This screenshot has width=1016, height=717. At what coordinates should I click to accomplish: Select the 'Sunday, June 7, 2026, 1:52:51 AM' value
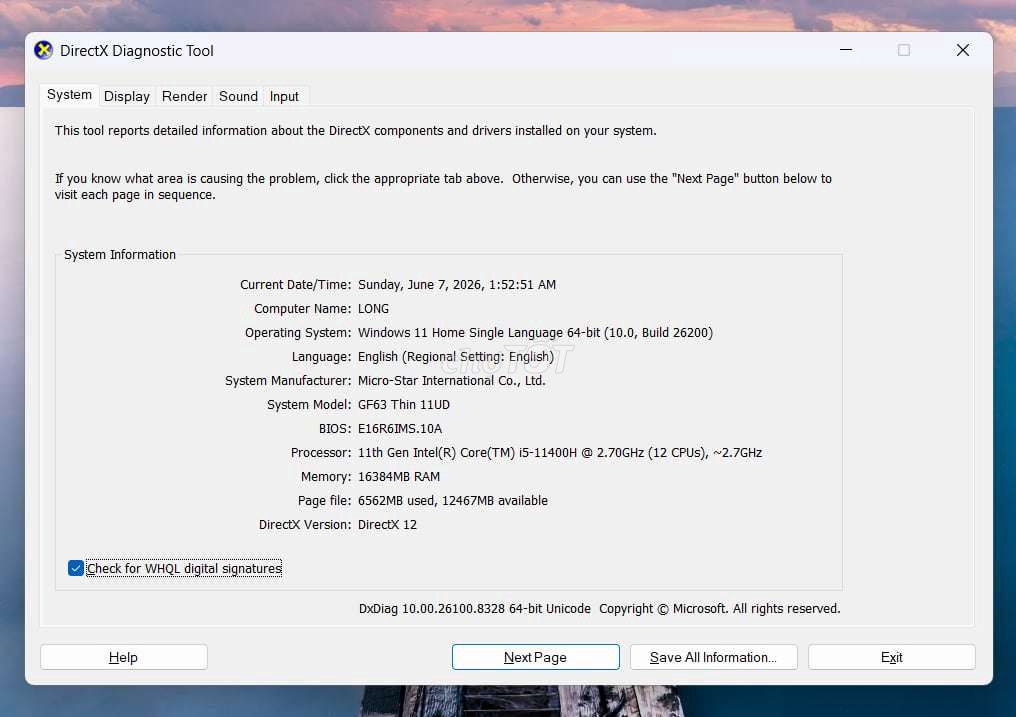(x=457, y=285)
